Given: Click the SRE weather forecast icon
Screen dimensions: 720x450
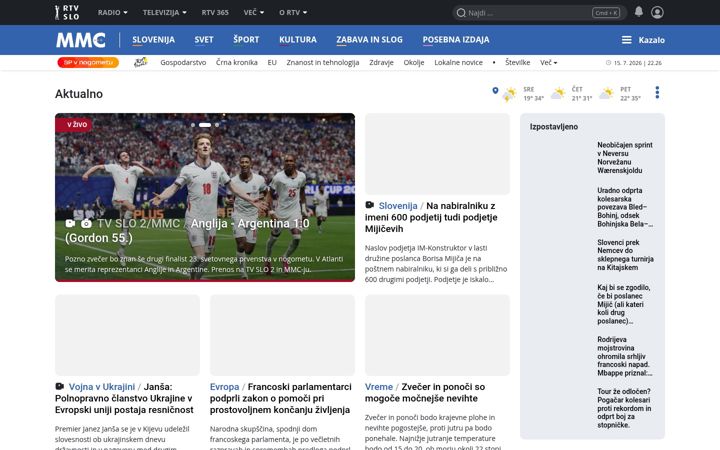Looking at the screenshot, I should (x=509, y=94).
